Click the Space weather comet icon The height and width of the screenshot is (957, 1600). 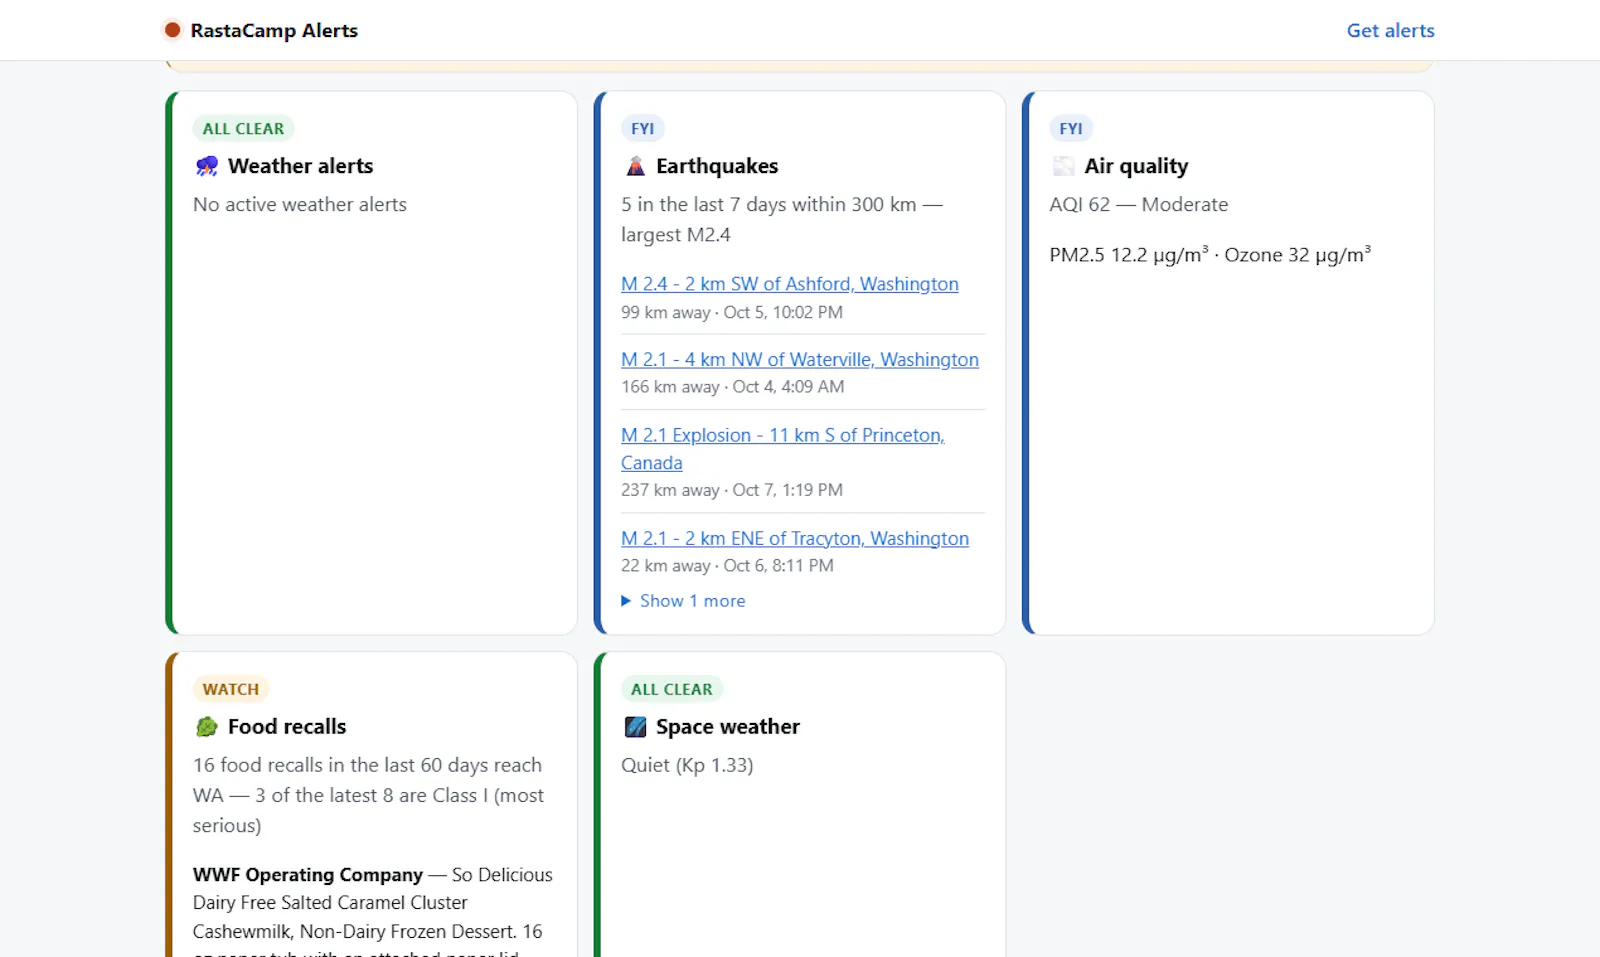635,727
